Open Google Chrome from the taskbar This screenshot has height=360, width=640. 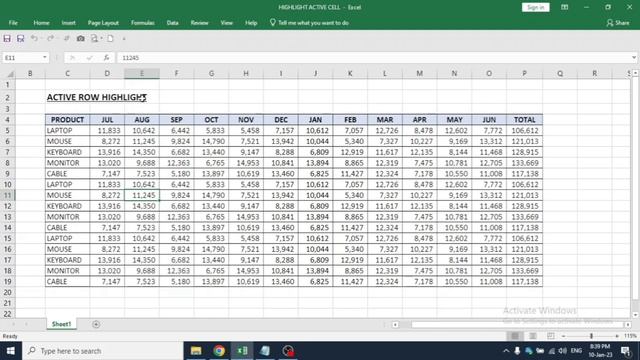(219, 351)
